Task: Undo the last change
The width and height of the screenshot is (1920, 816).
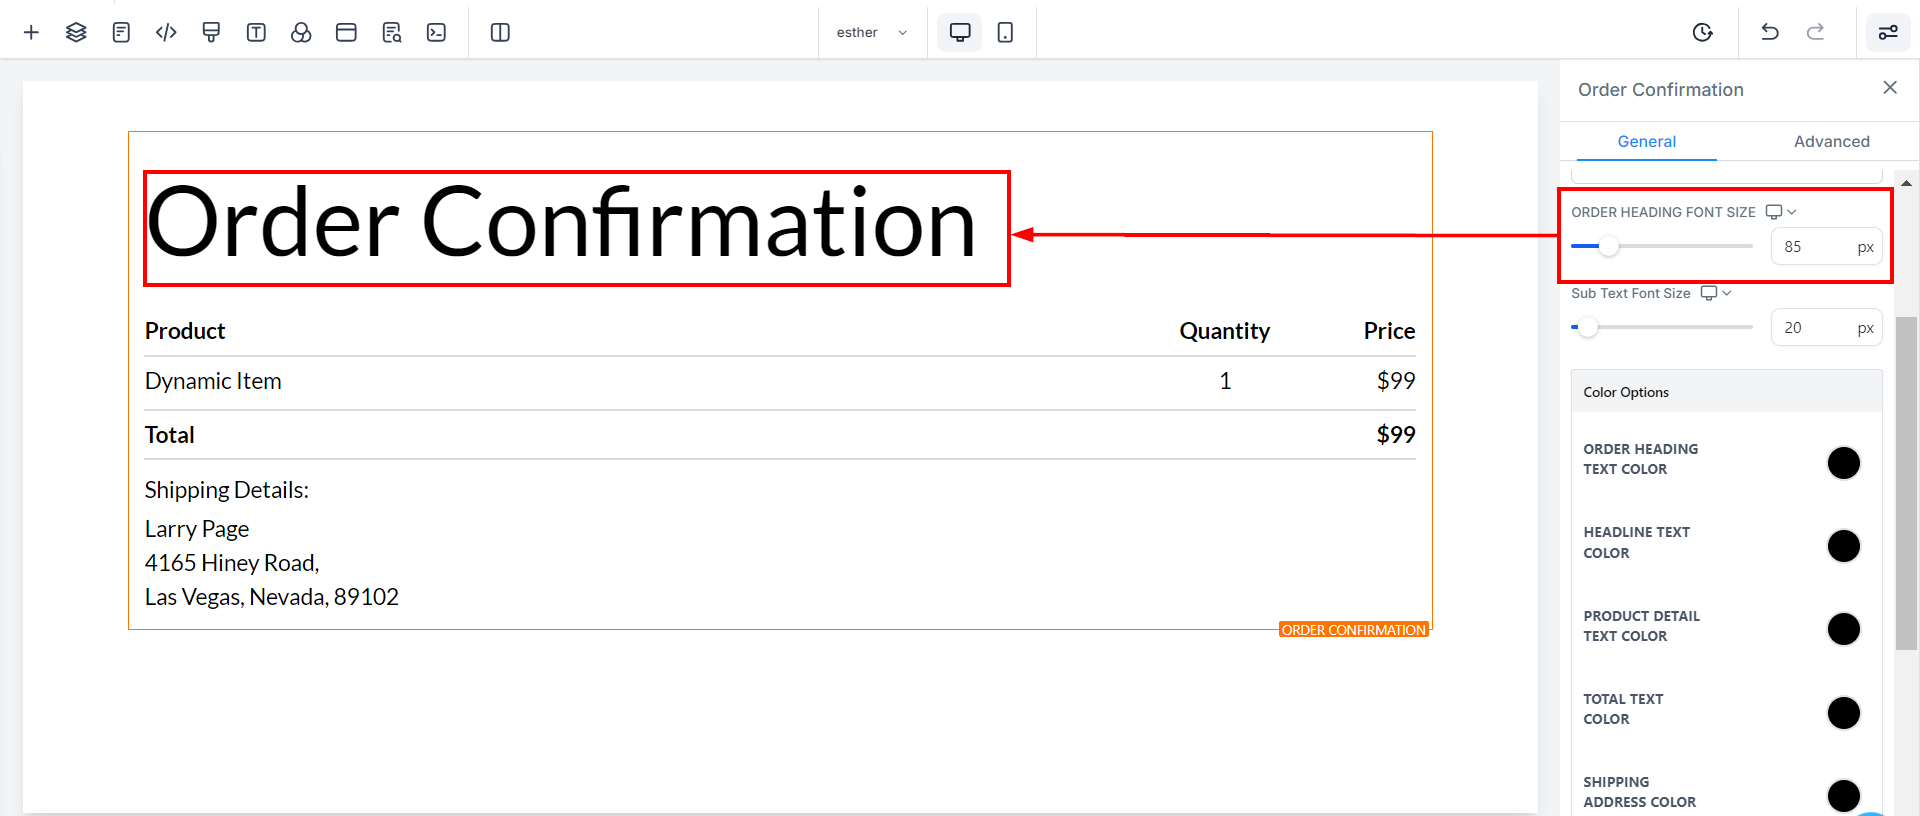Action: (1770, 32)
